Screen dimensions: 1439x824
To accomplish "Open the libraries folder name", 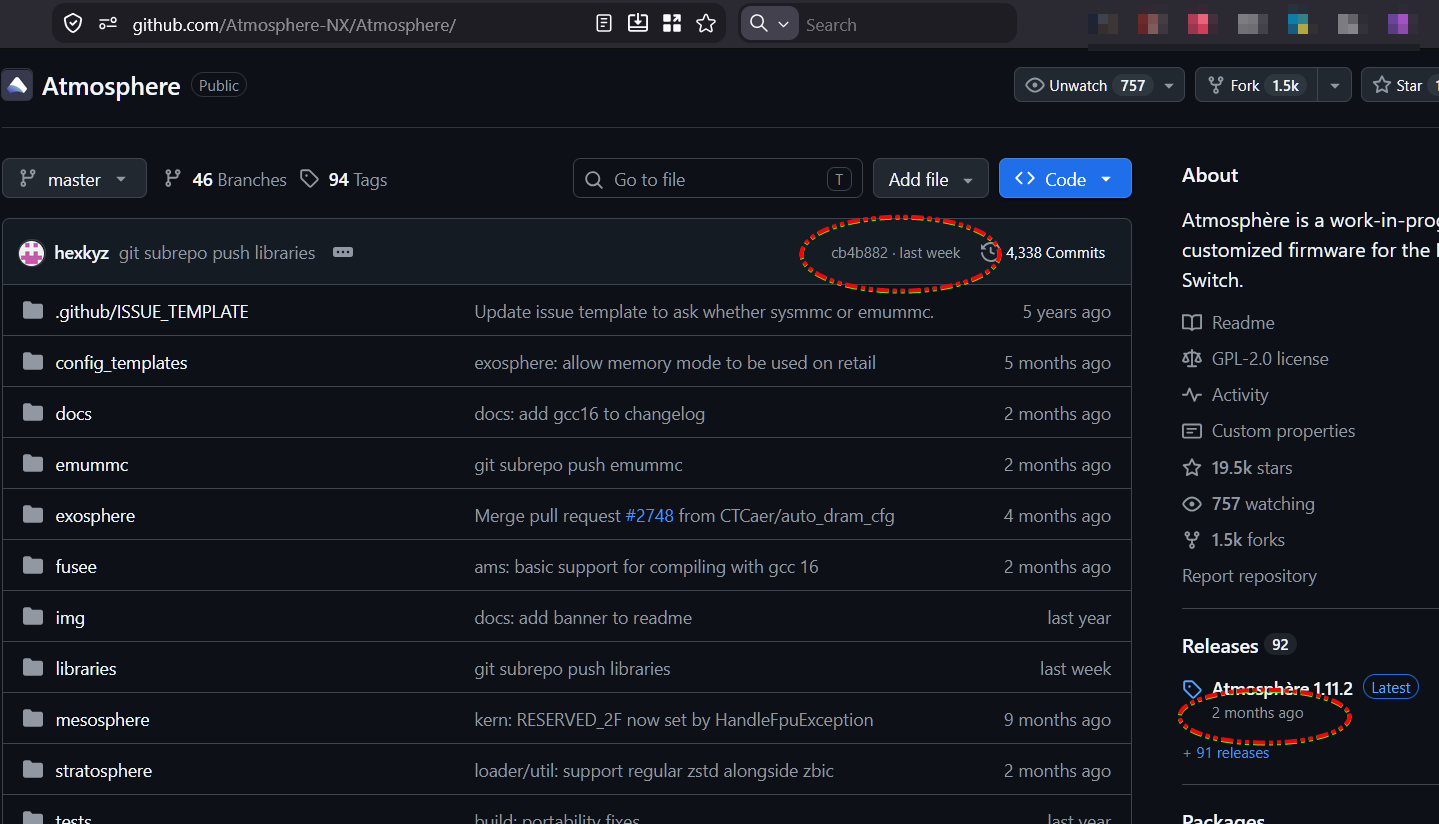I will pos(86,669).
